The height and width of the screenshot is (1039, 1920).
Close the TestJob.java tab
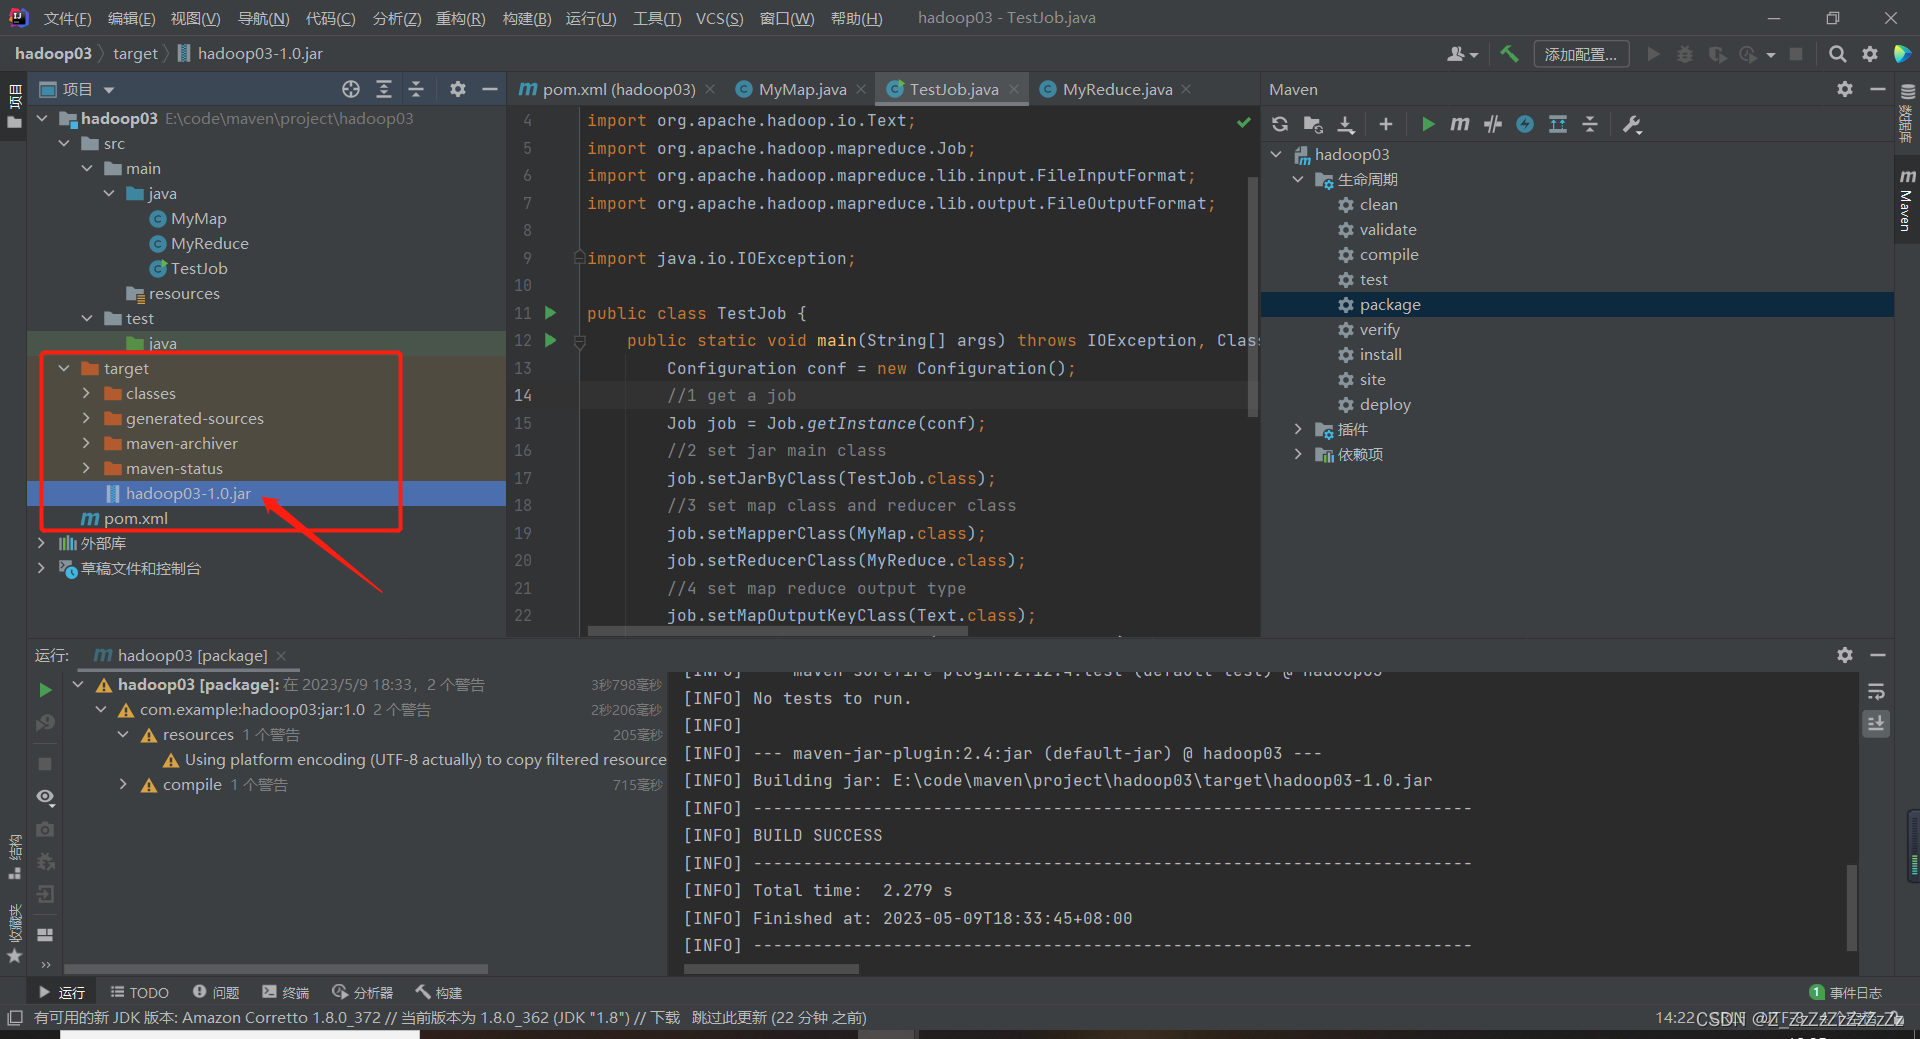click(x=1014, y=89)
